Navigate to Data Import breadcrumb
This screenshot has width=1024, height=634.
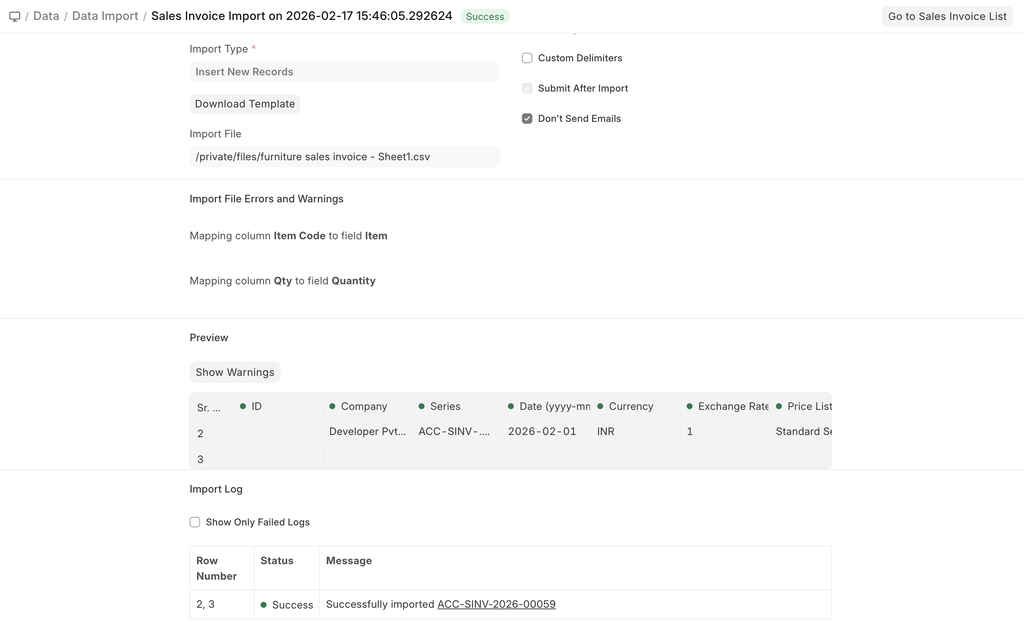[105, 17]
